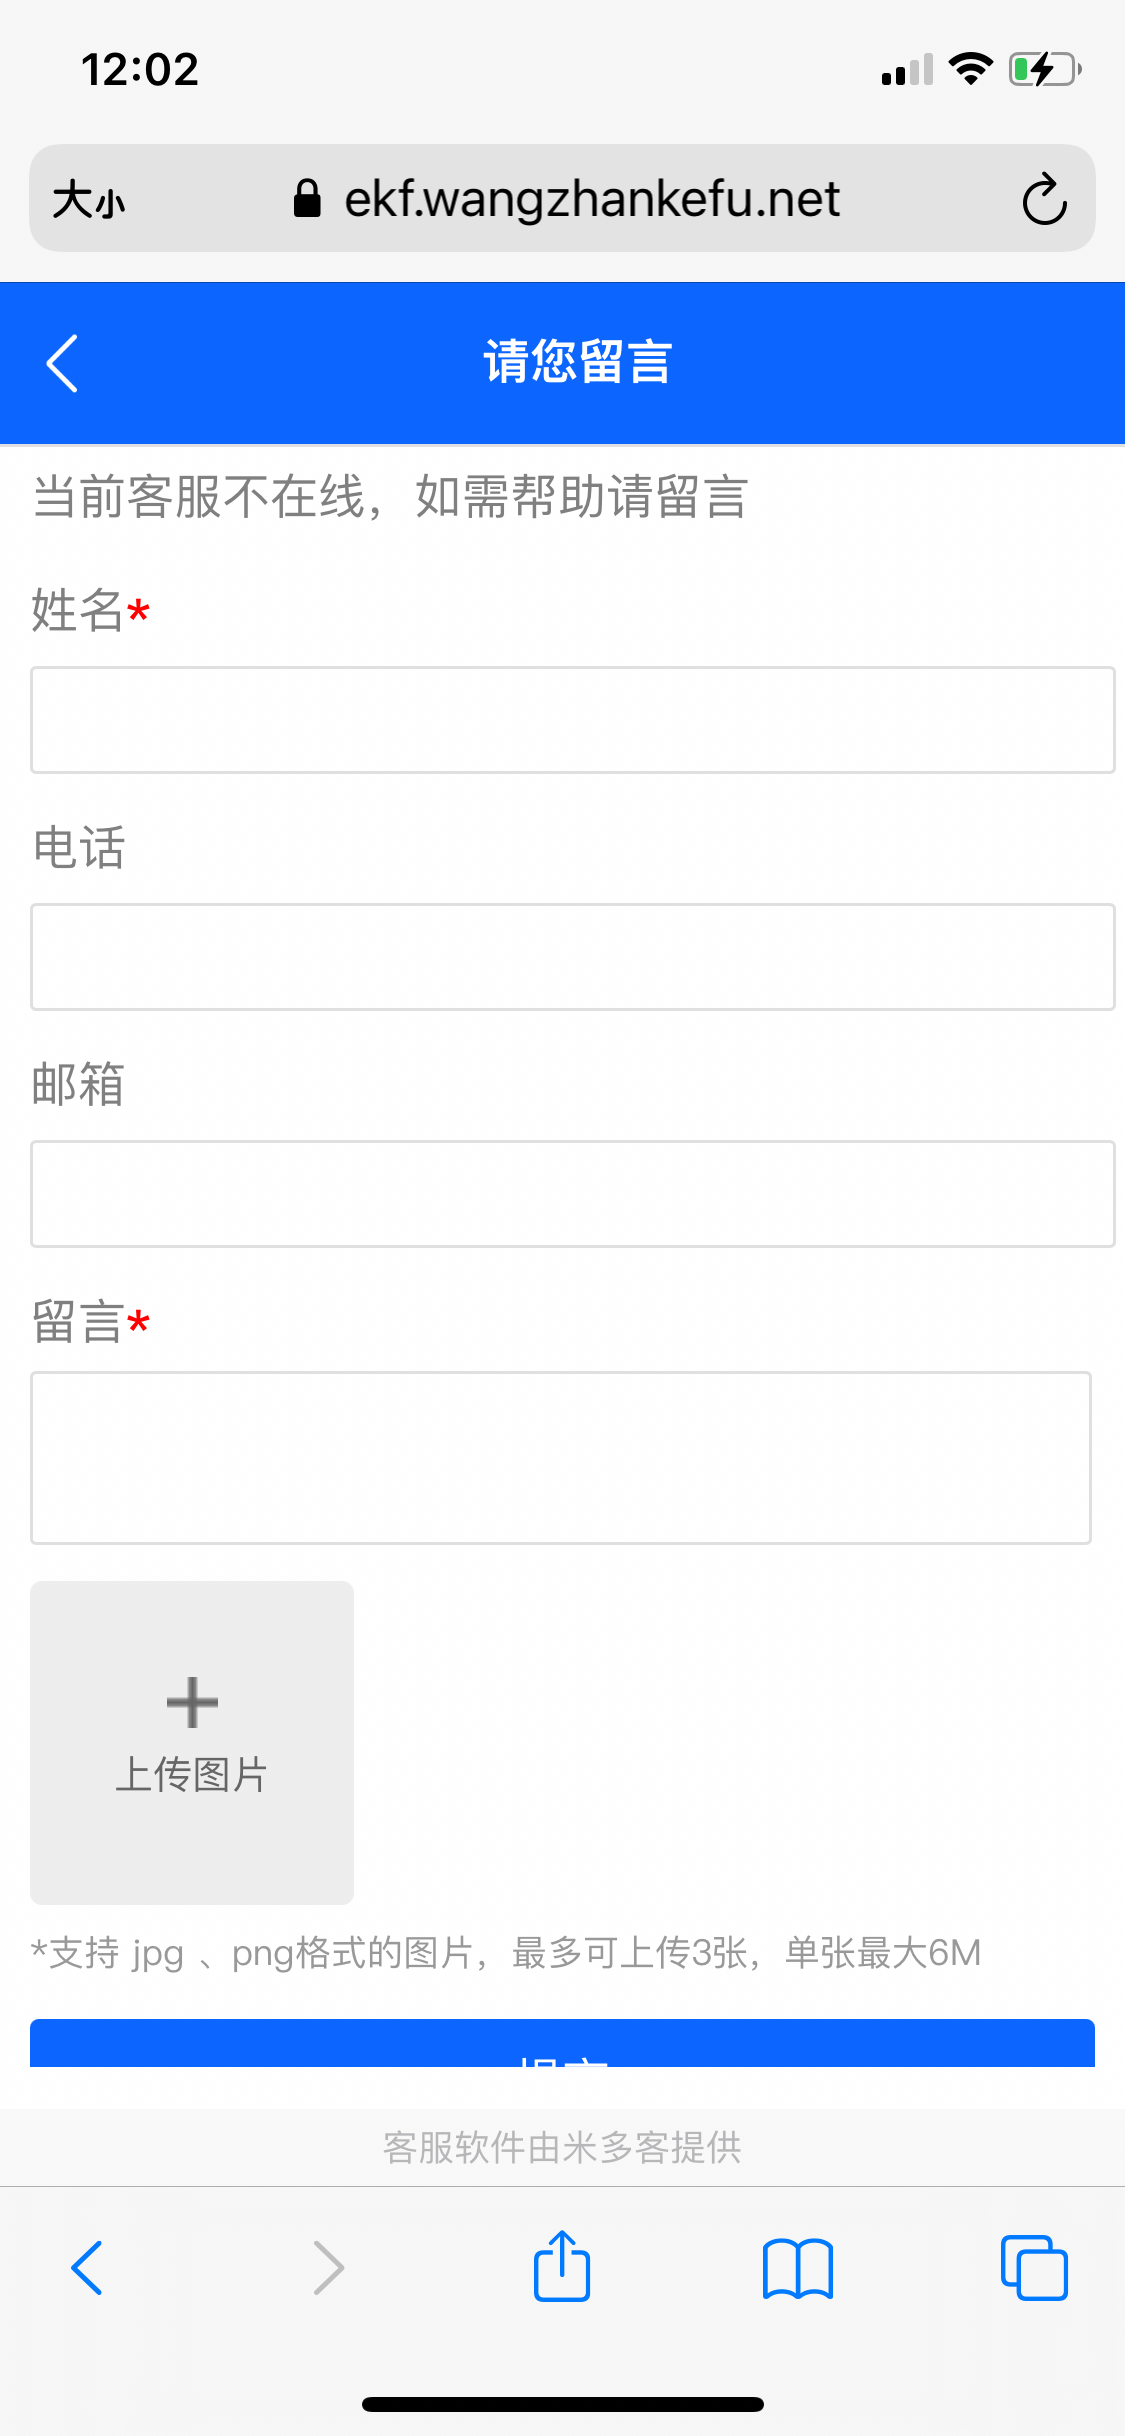Viewport: 1125px width, 2436px height.
Task: Tap the ekf.wangzhankefu.net address bar
Action: click(x=592, y=199)
